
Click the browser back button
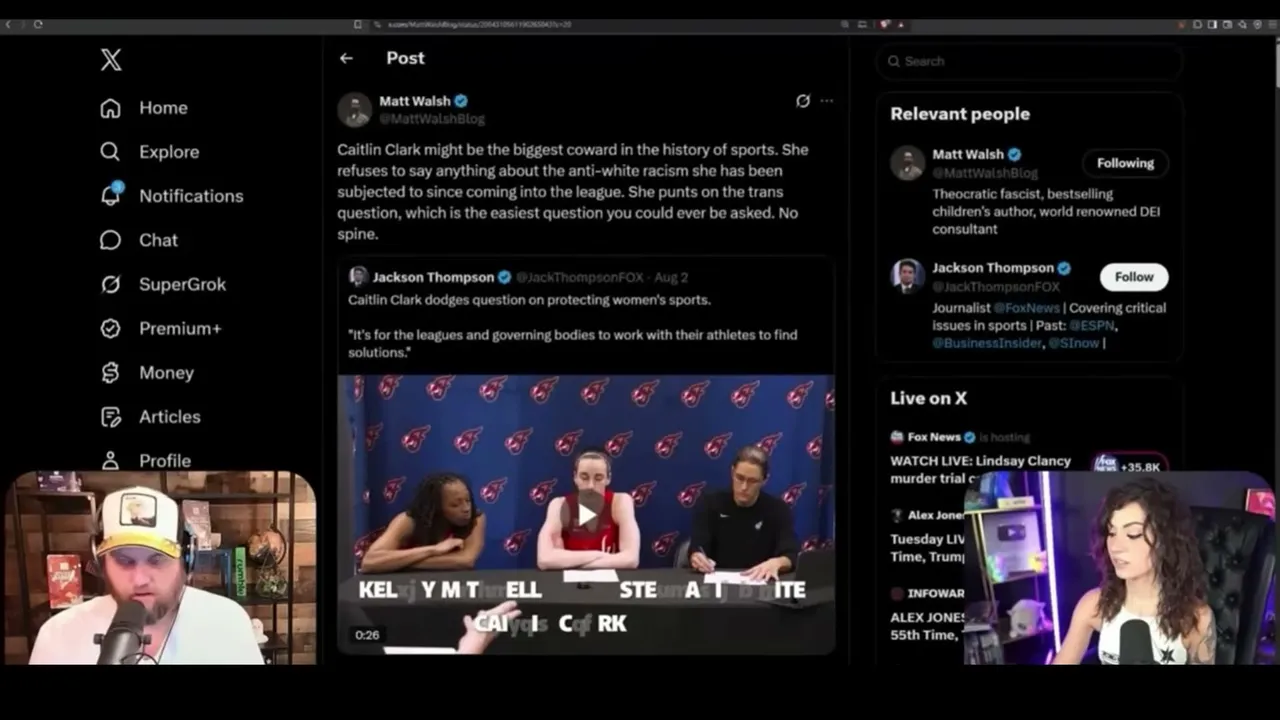tap(9, 24)
